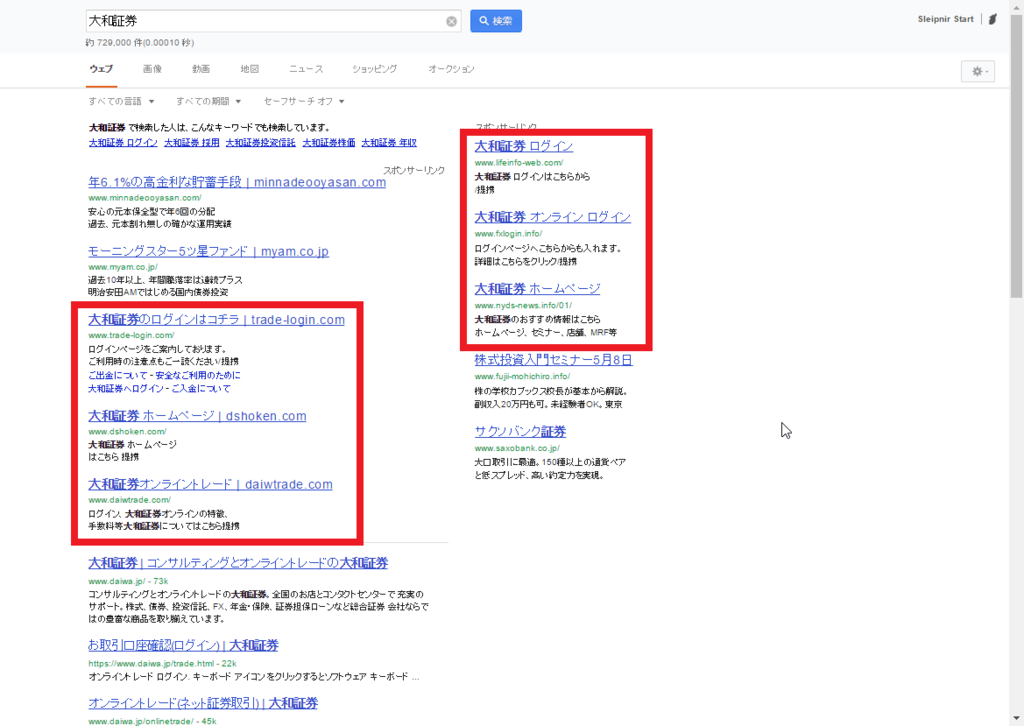Open the official 大和証券 コンサルティング result
The width and height of the screenshot is (1024, 726).
(238, 563)
